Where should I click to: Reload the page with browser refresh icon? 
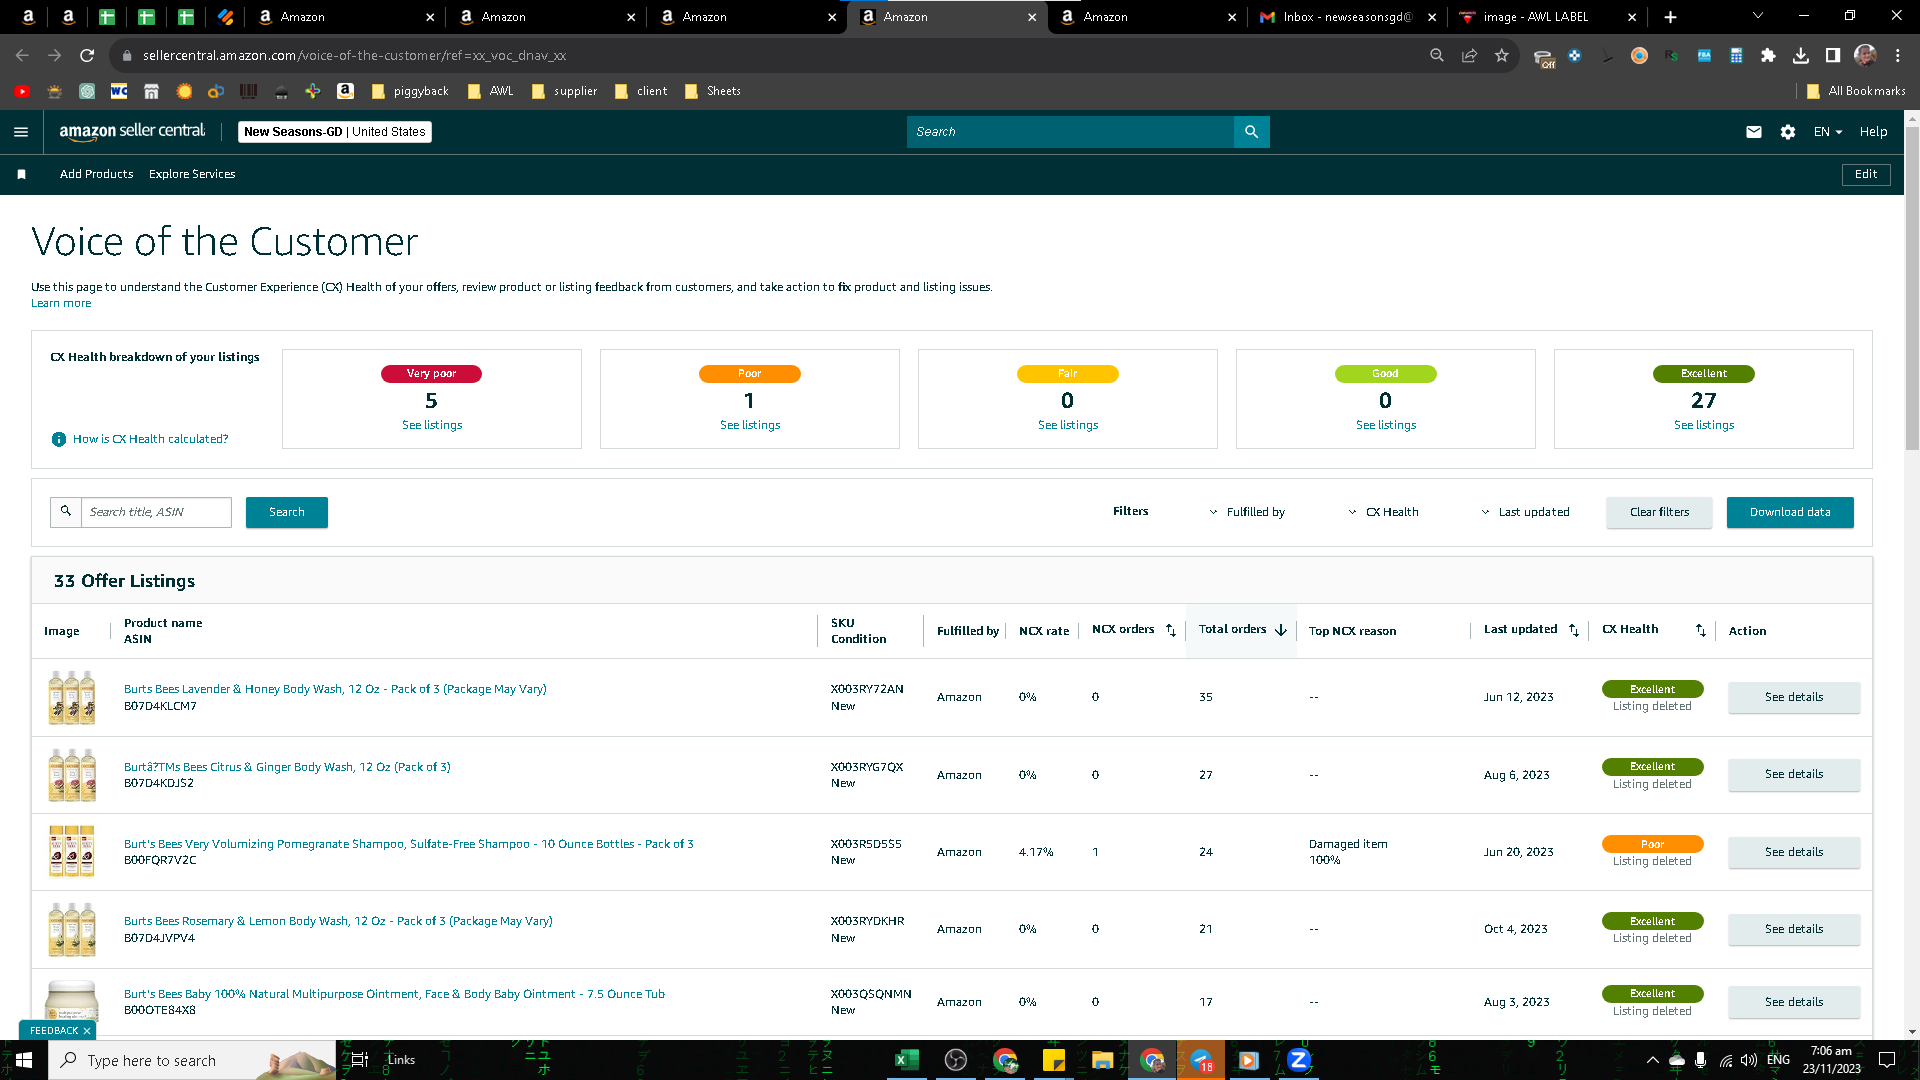point(87,56)
